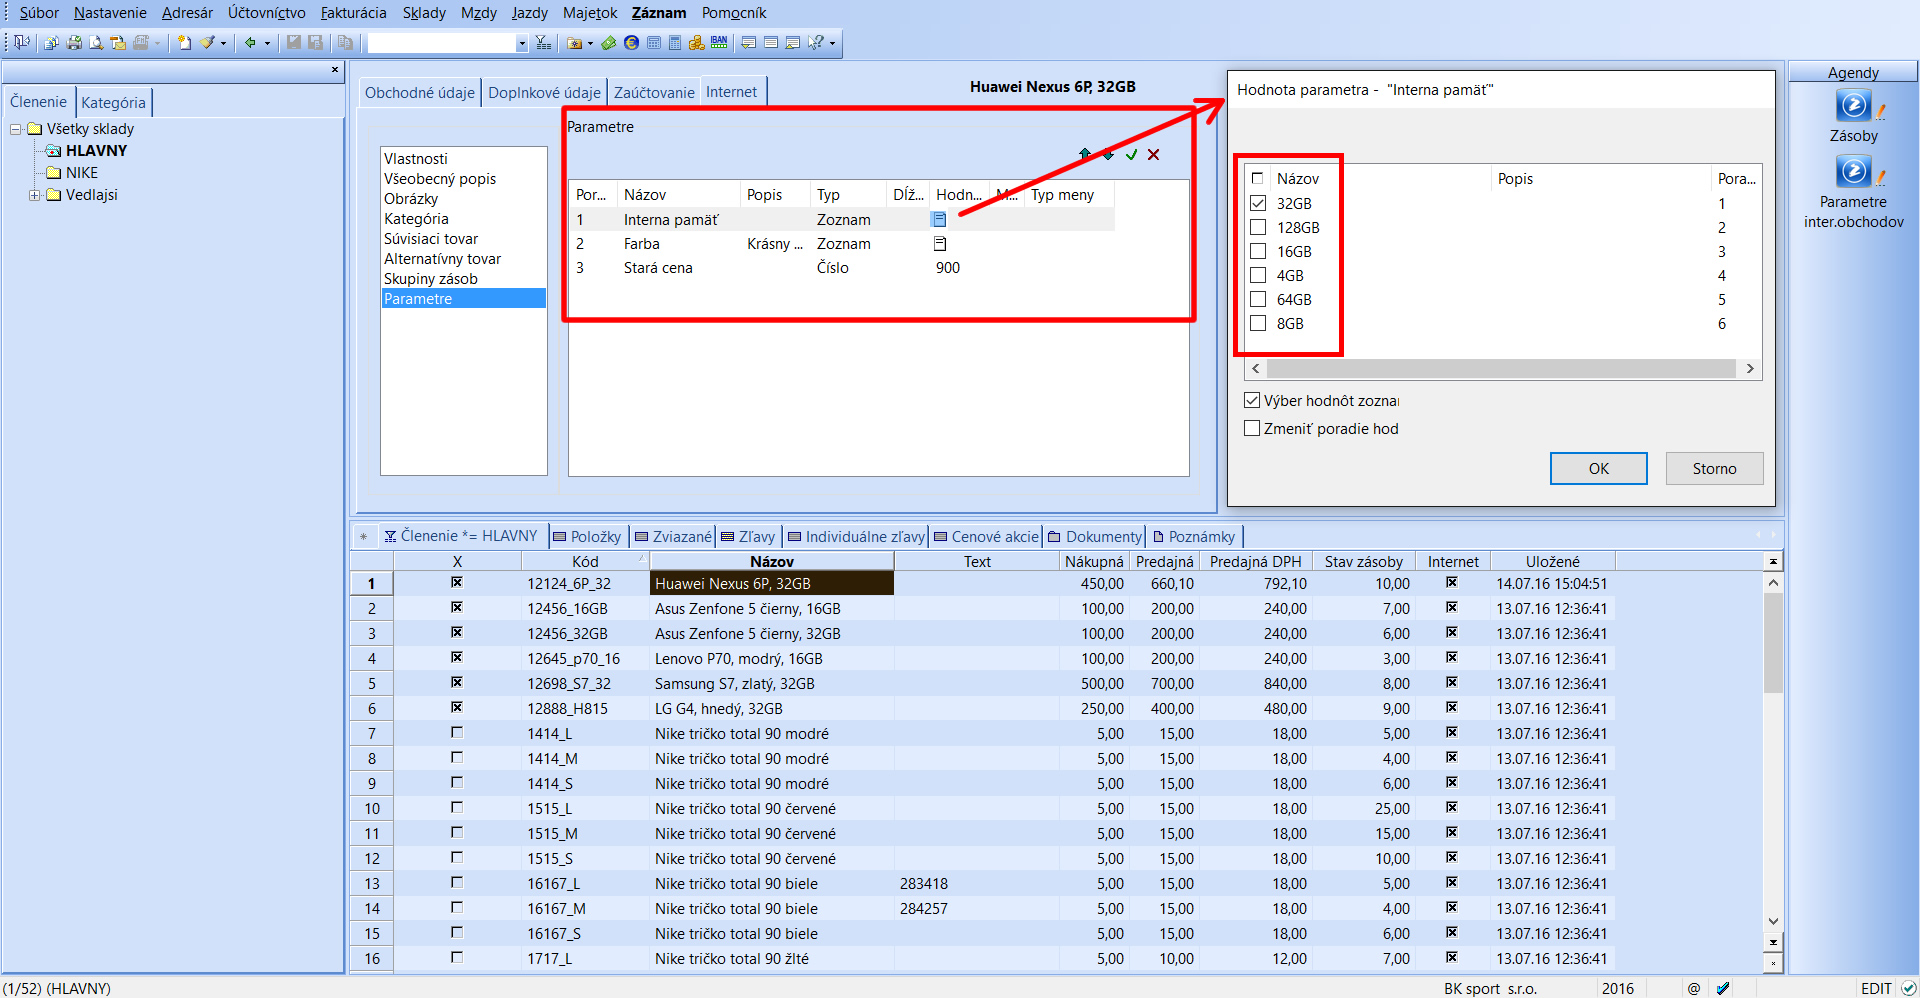Open dropdown arrow next to camera folder icon

590,43
